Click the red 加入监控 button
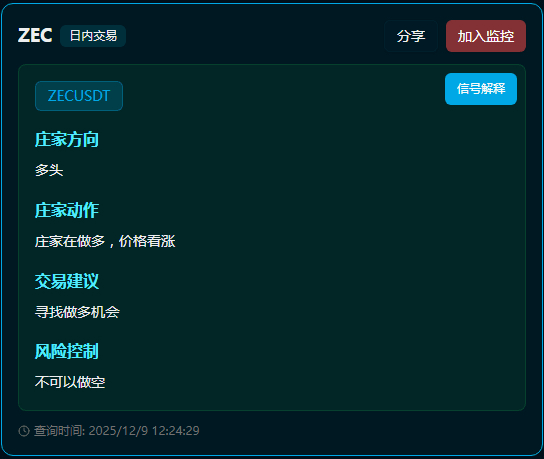This screenshot has width=544, height=459. tap(486, 36)
